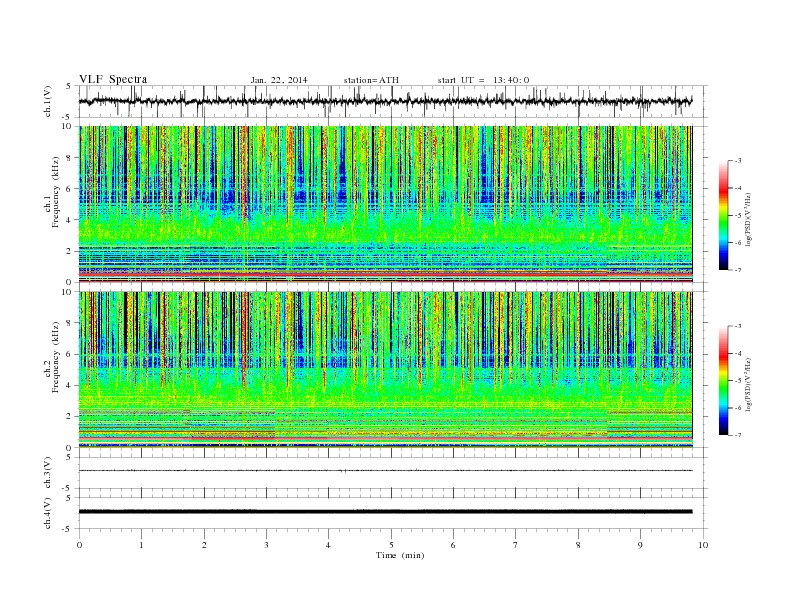Click the time axis tick label "8"
Screen dimensions: 792x612
(578, 545)
